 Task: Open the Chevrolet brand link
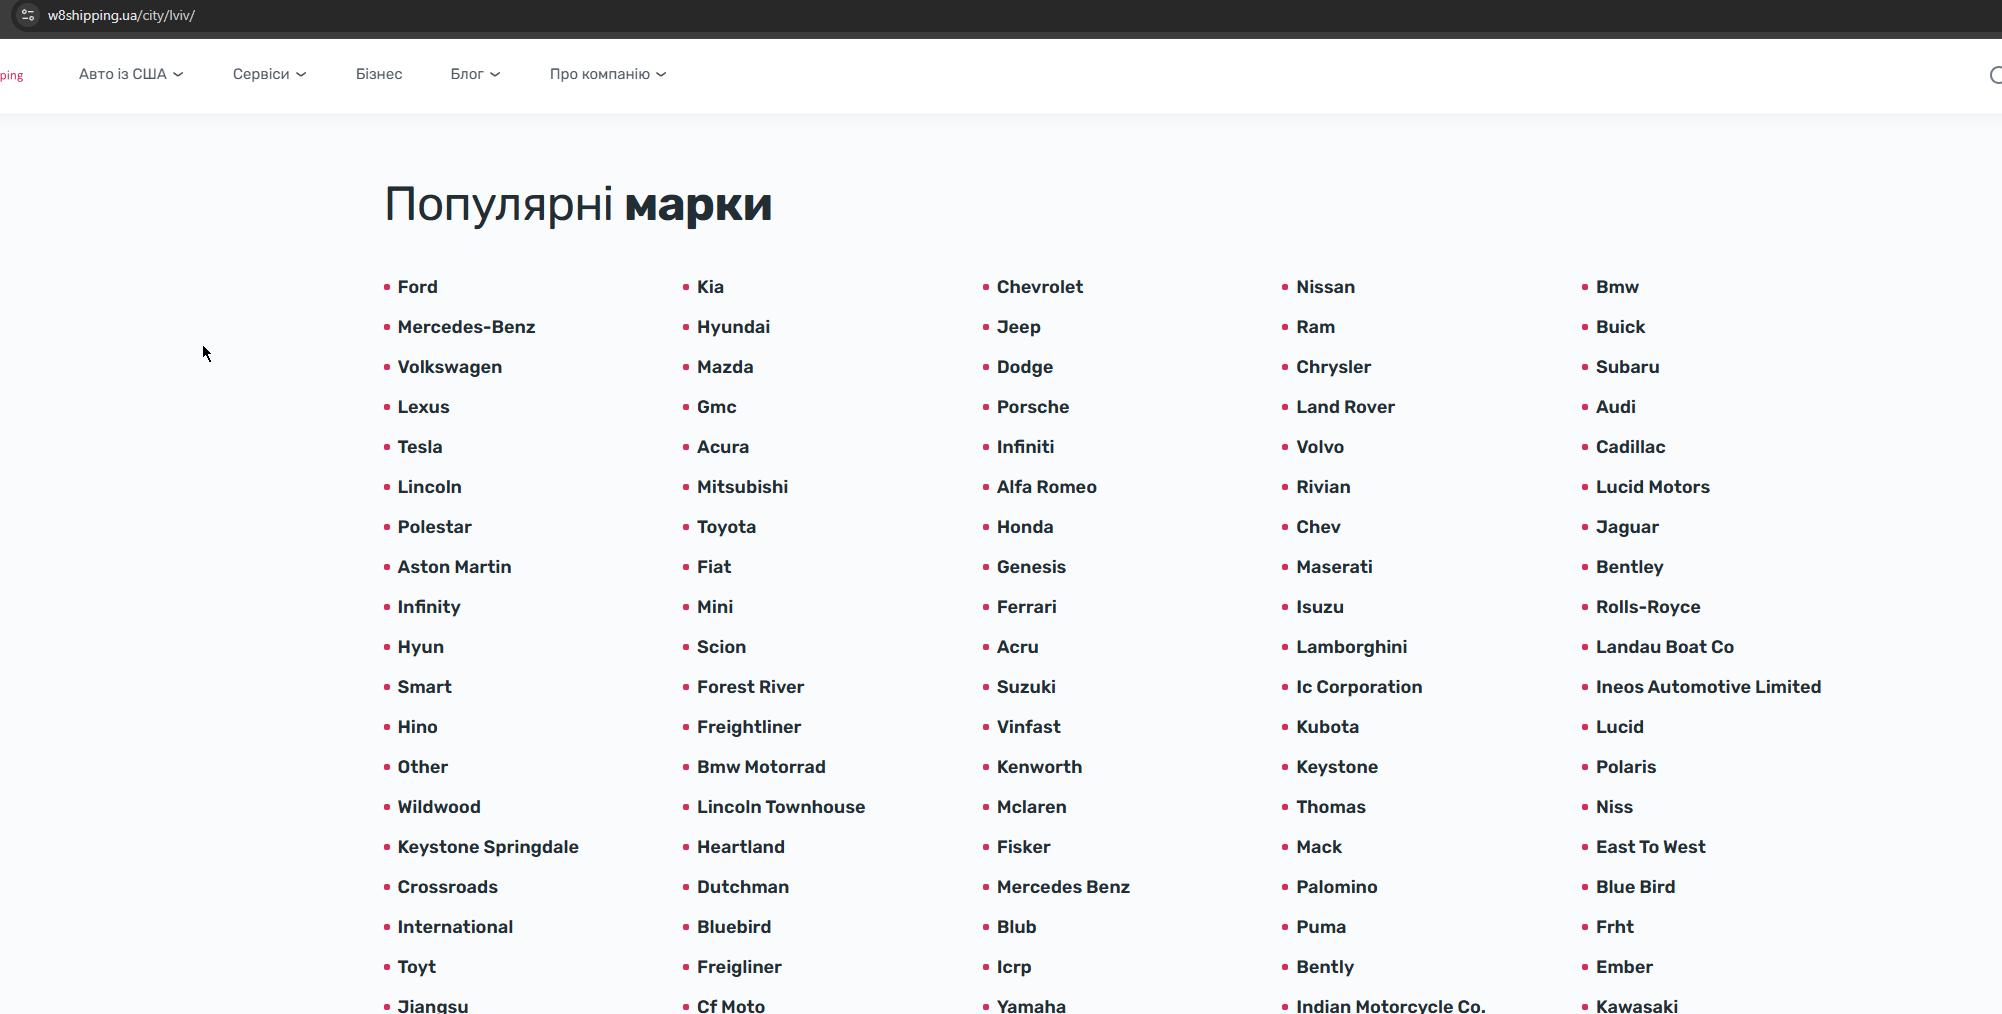coord(1040,287)
